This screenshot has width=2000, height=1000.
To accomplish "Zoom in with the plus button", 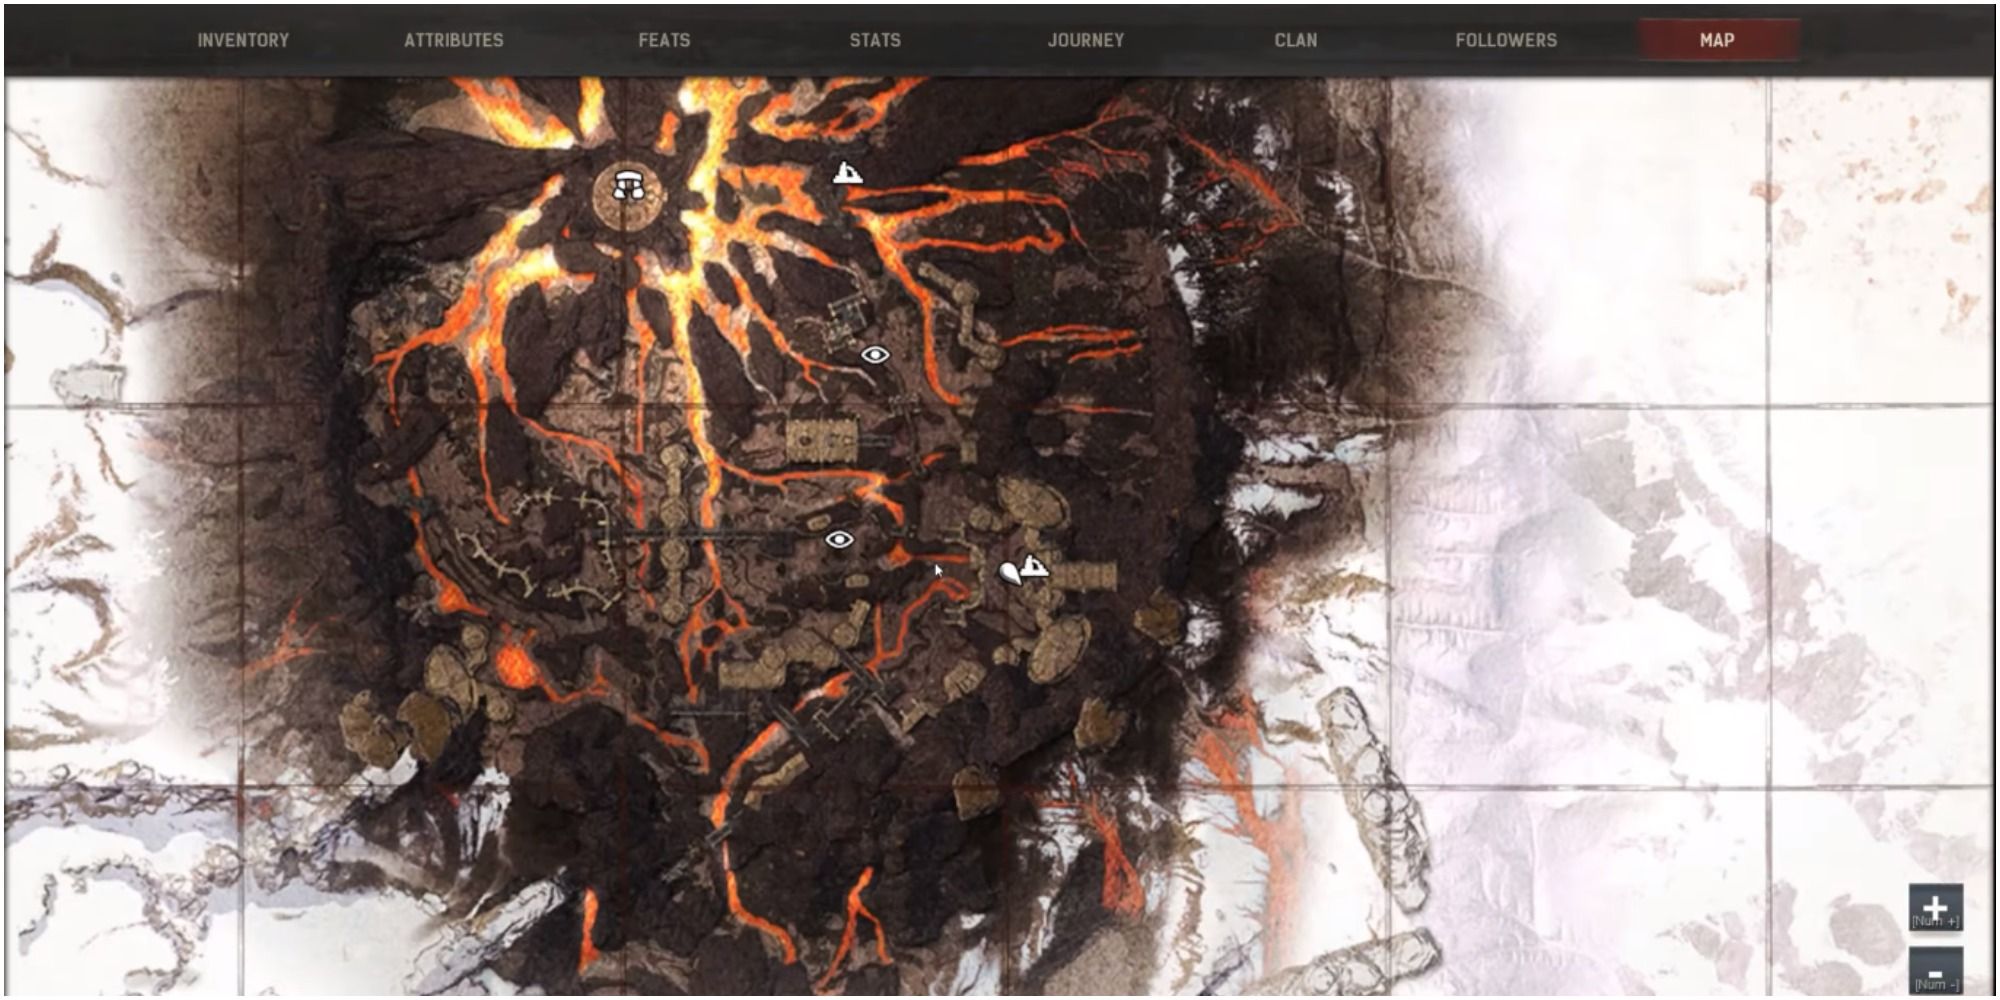I will coord(1936,907).
